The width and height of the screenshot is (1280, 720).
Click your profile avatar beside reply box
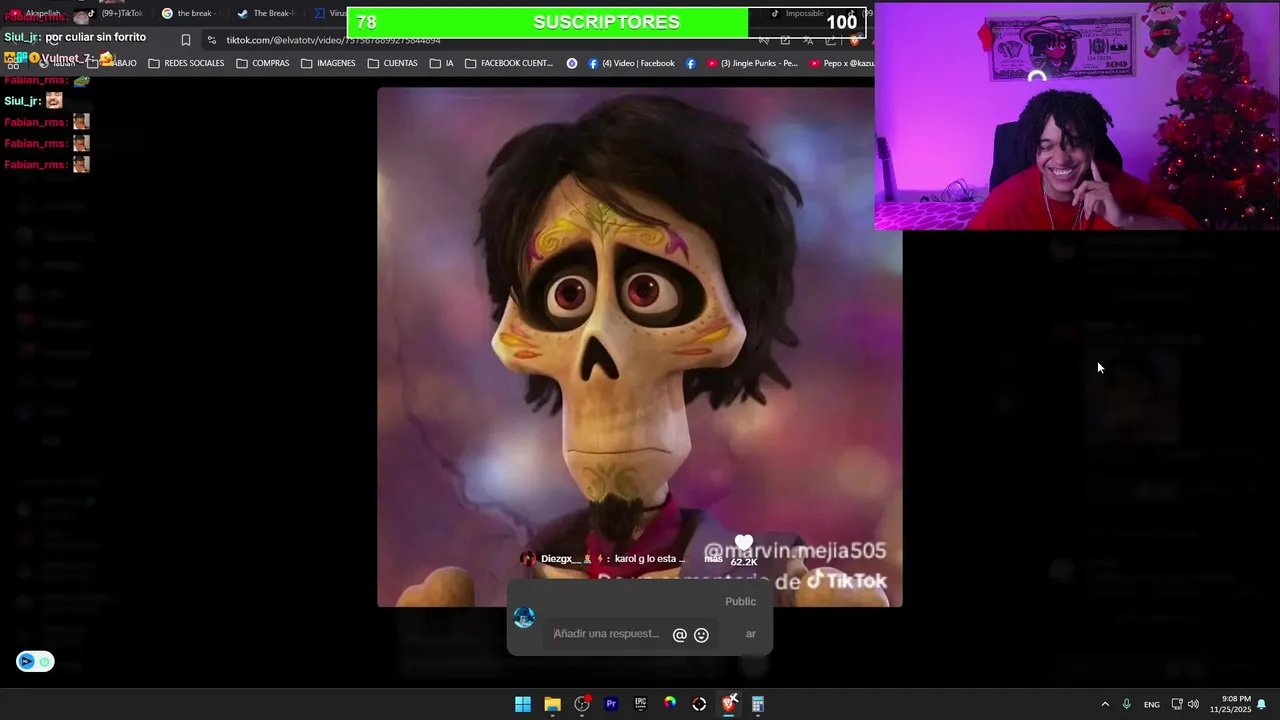[x=524, y=617]
